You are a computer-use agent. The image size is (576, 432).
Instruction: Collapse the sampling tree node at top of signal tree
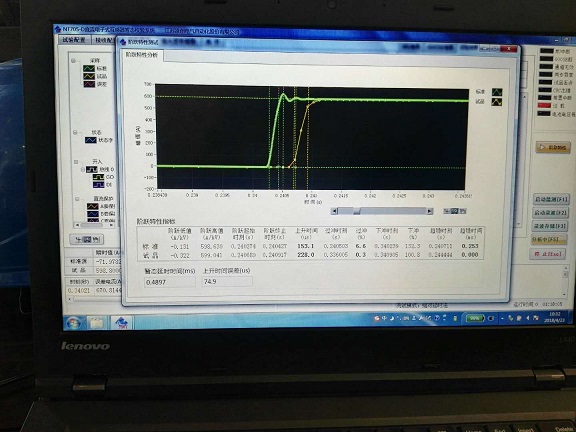73,61
